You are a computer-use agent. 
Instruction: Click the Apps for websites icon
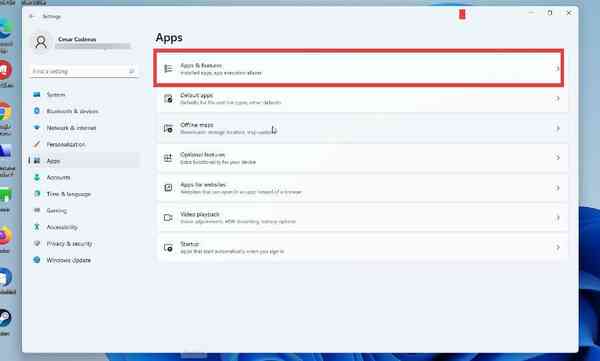click(168, 188)
